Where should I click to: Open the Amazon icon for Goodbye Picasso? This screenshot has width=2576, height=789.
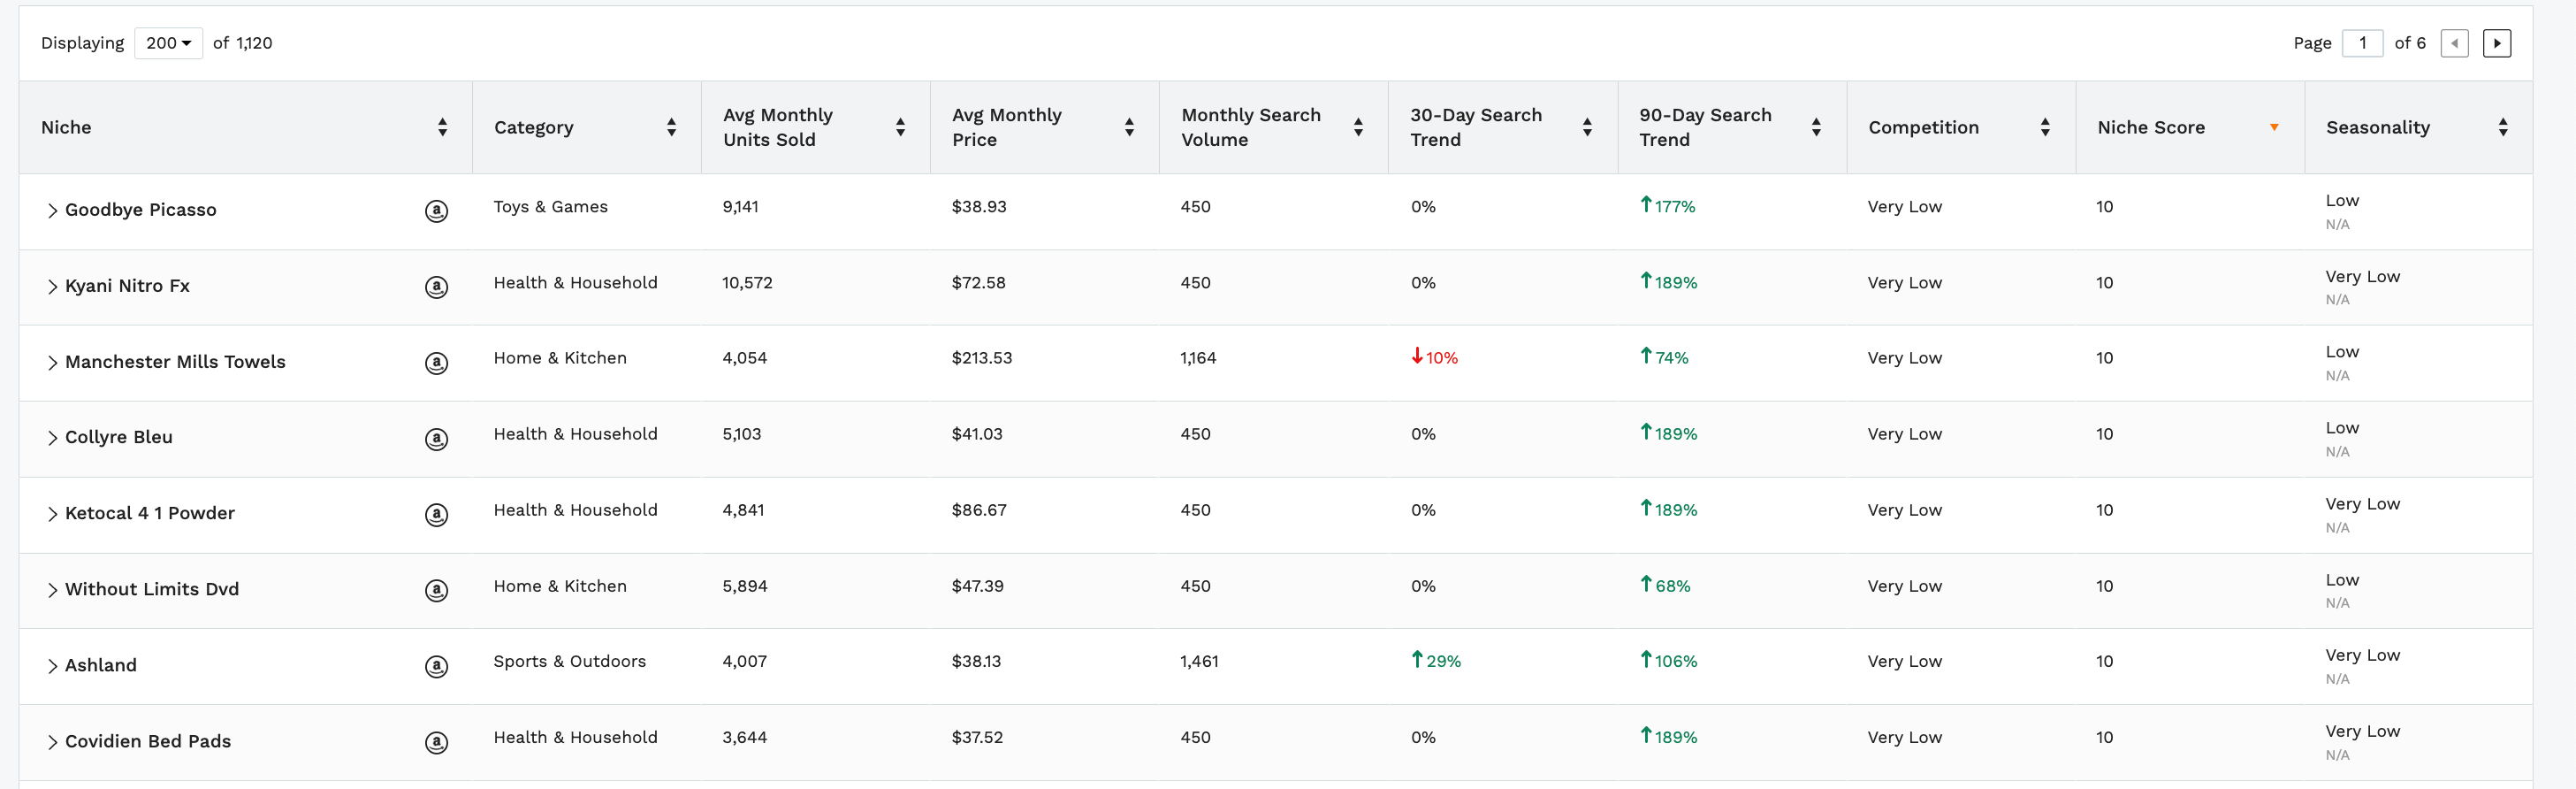[436, 211]
